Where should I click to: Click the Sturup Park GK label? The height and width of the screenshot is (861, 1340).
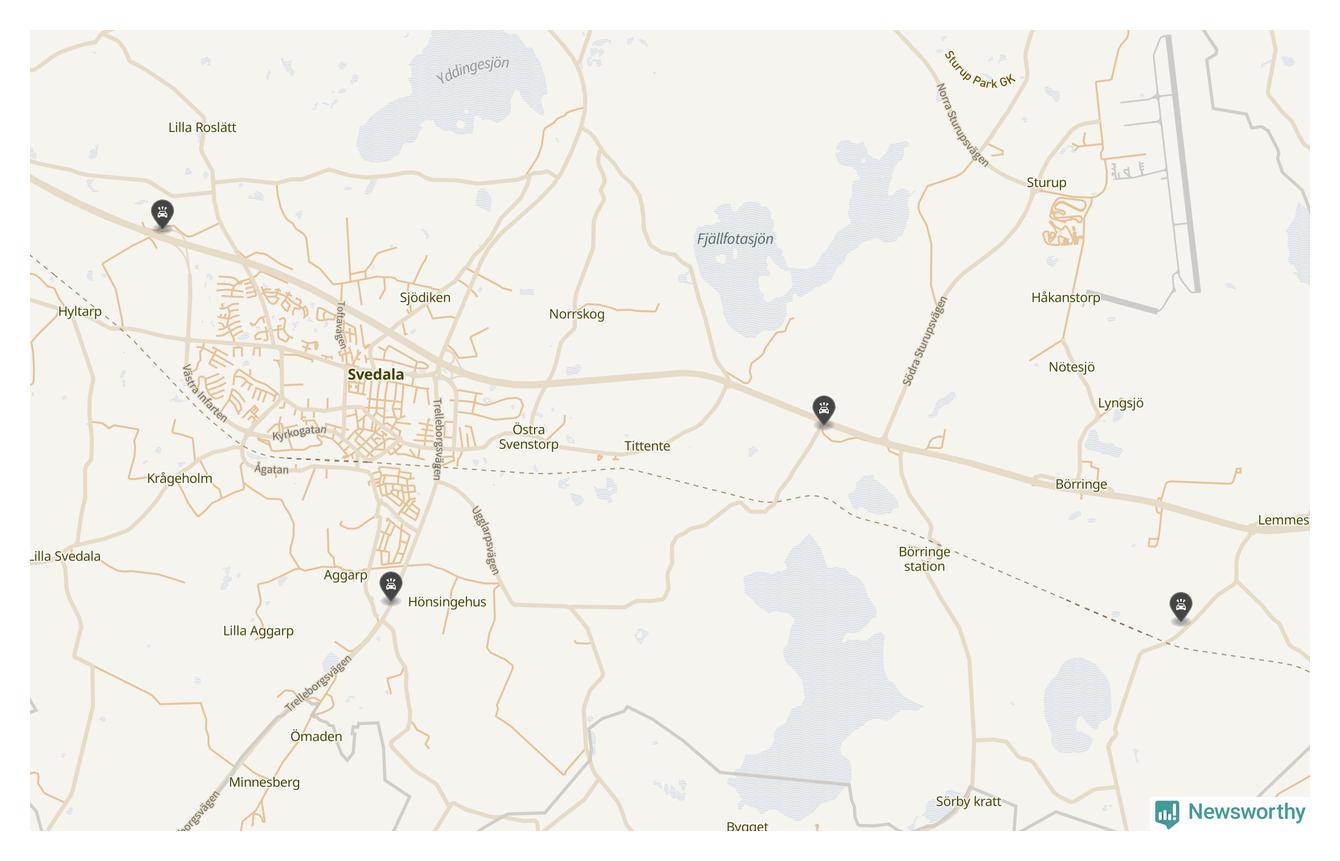[x=979, y=70]
